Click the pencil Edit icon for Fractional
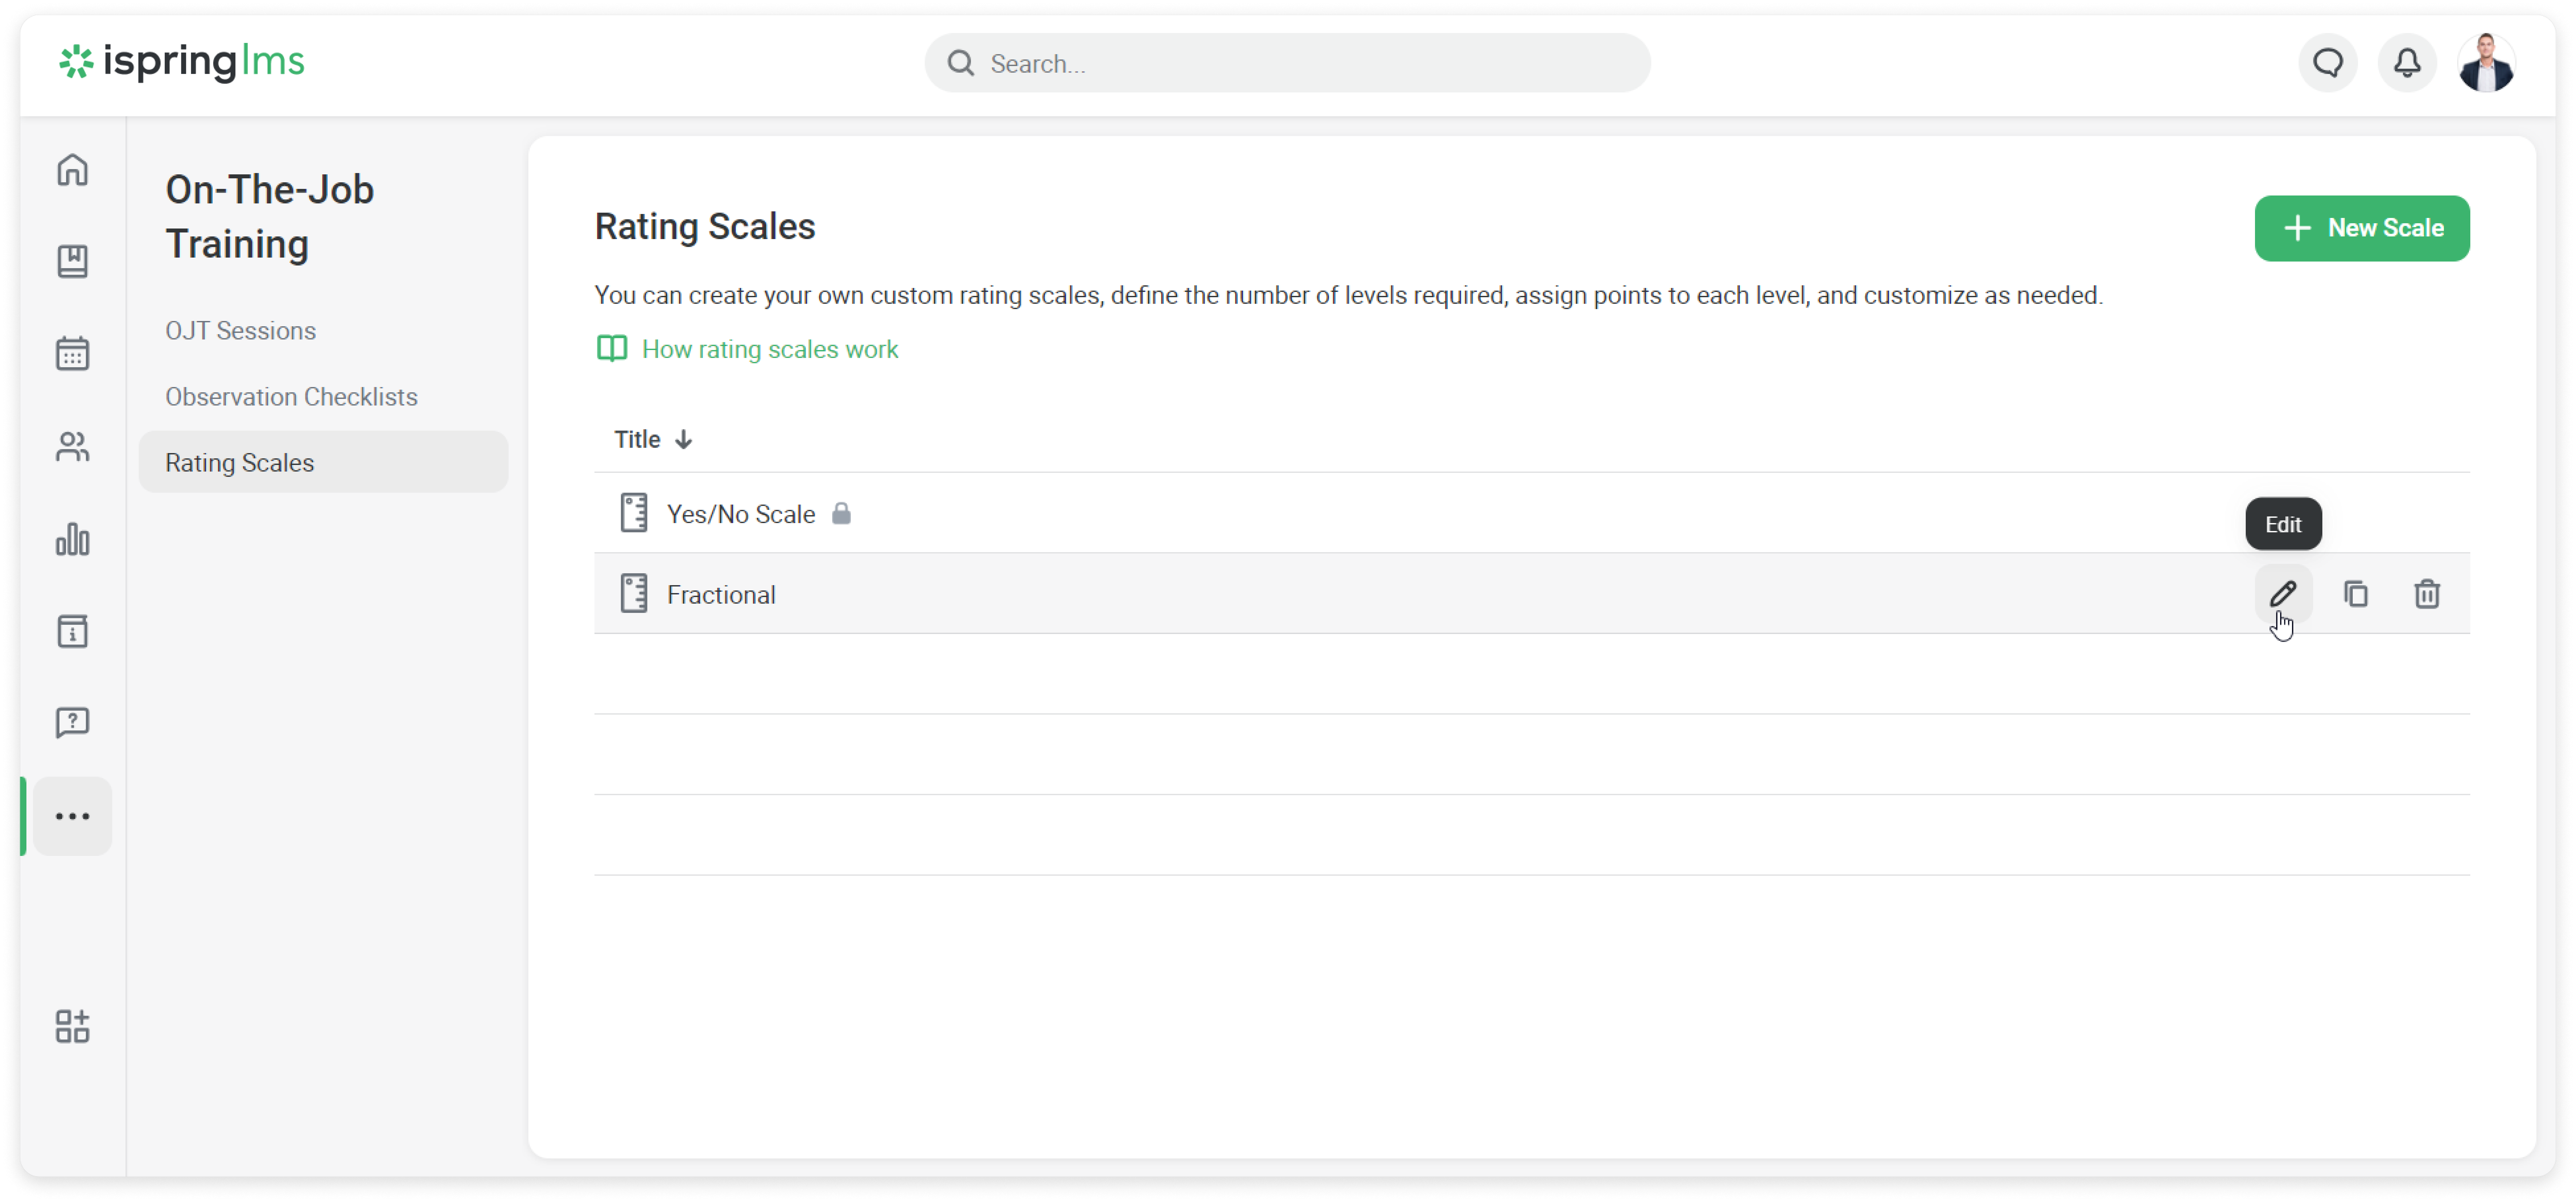This screenshot has width=2576, height=1202. click(x=2283, y=594)
